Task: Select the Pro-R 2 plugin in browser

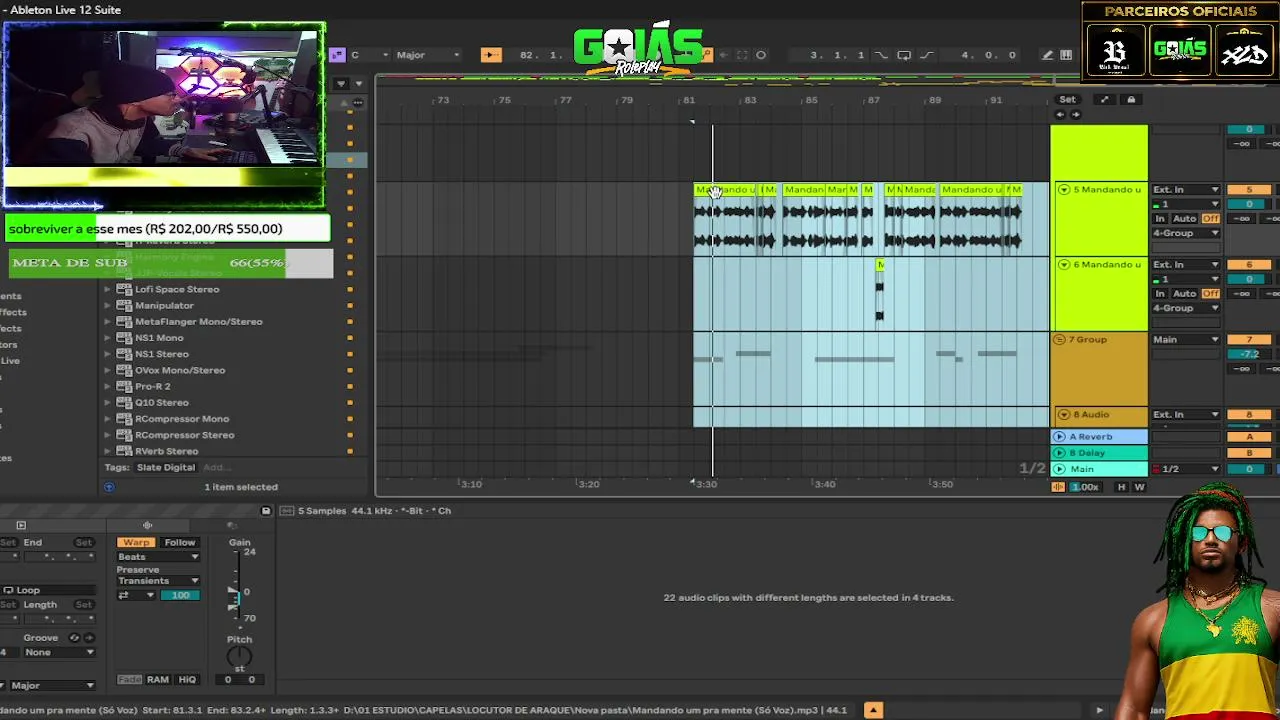Action: [x=152, y=386]
